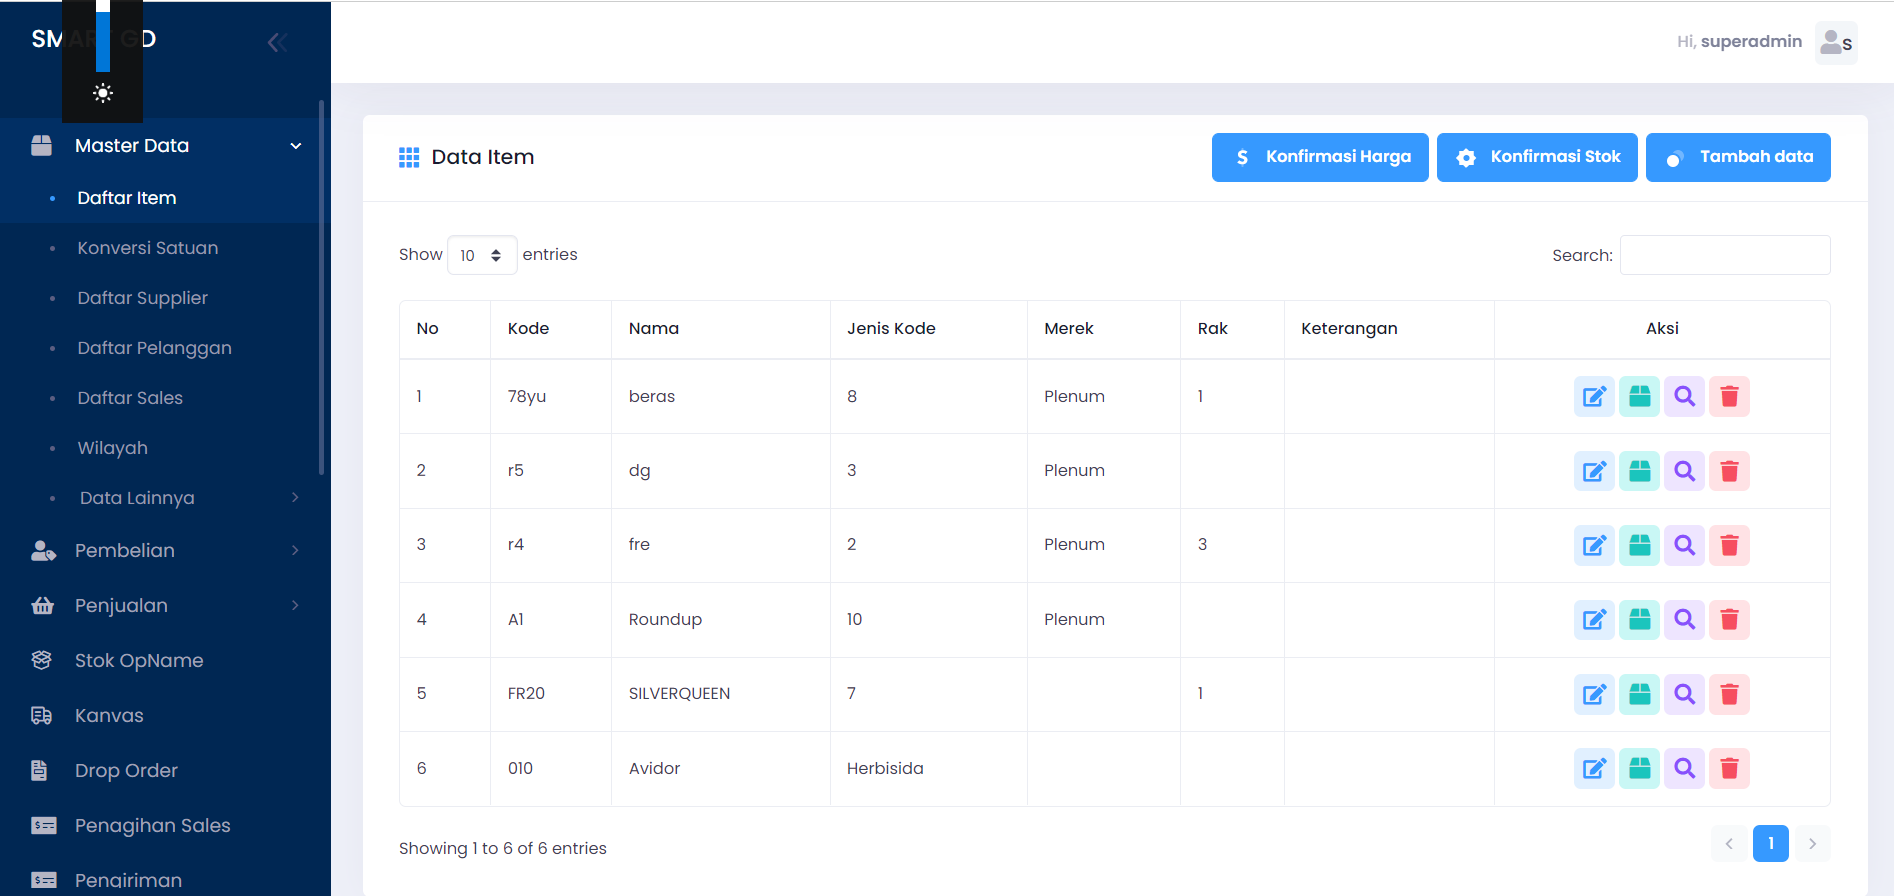Delete the Roundup item with trash icon
This screenshot has height=896, width=1894.
[x=1729, y=620]
